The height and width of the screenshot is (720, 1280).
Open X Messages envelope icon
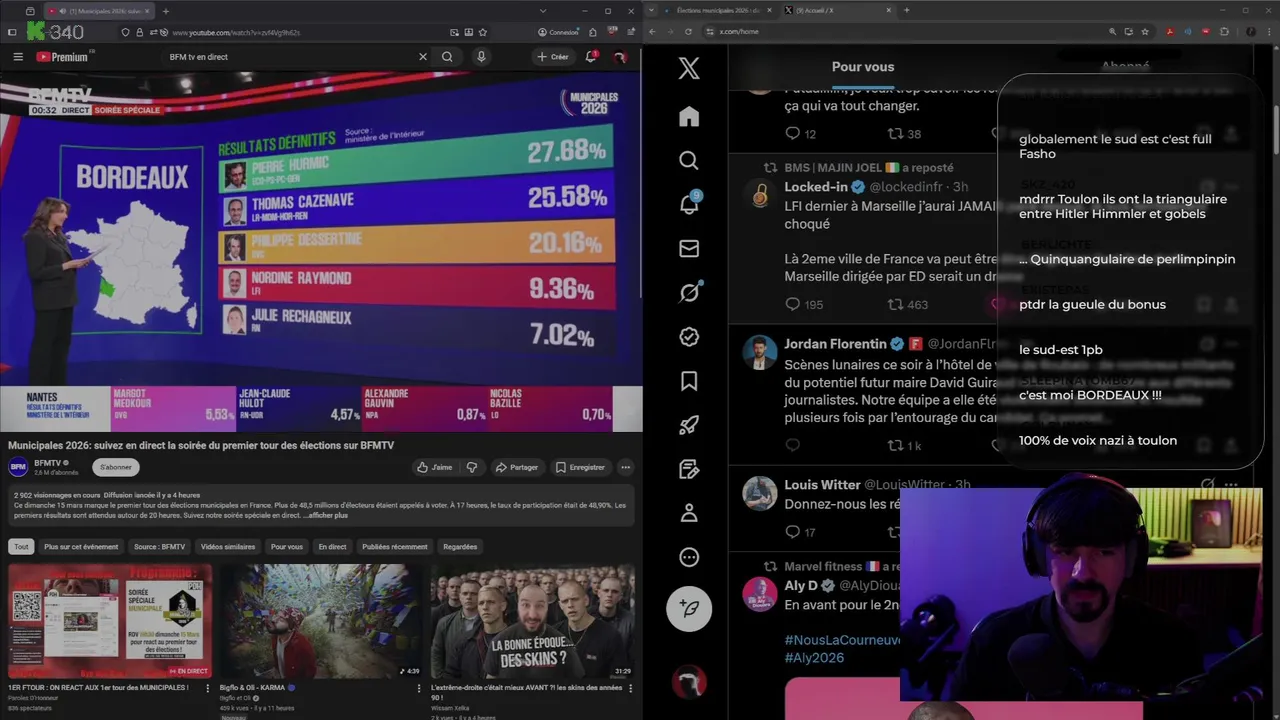(x=689, y=249)
